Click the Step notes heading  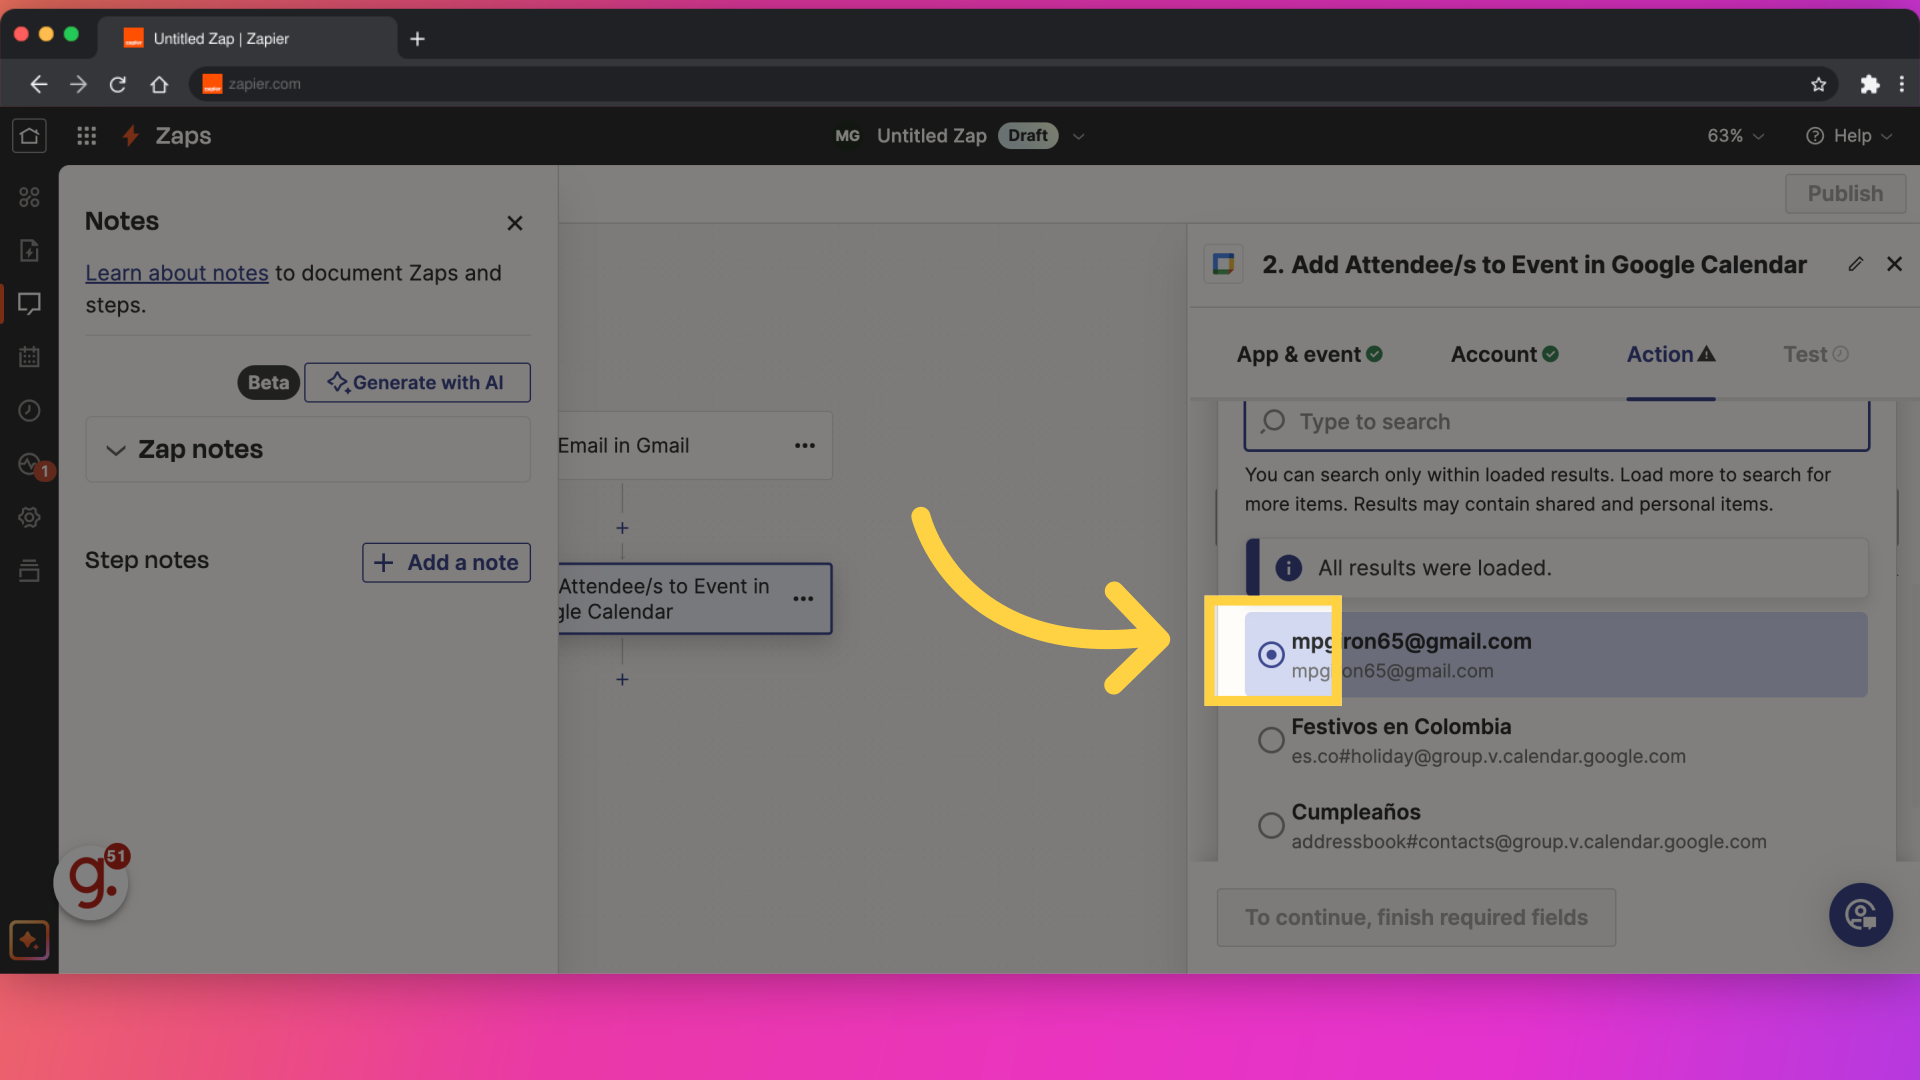pos(147,561)
